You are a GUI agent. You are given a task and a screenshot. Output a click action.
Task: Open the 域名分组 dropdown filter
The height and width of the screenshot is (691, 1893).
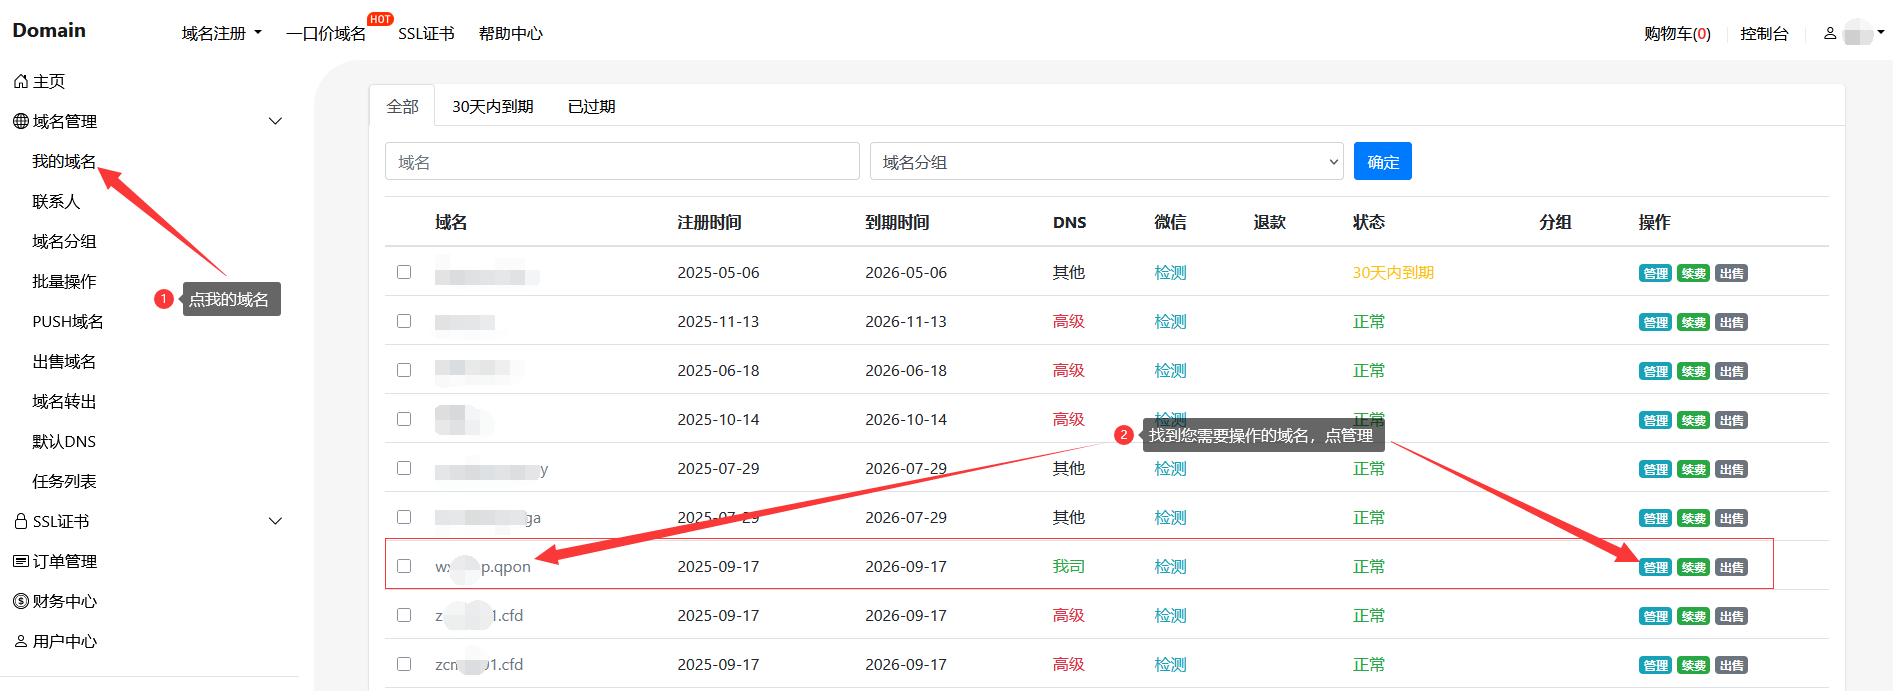(1108, 162)
